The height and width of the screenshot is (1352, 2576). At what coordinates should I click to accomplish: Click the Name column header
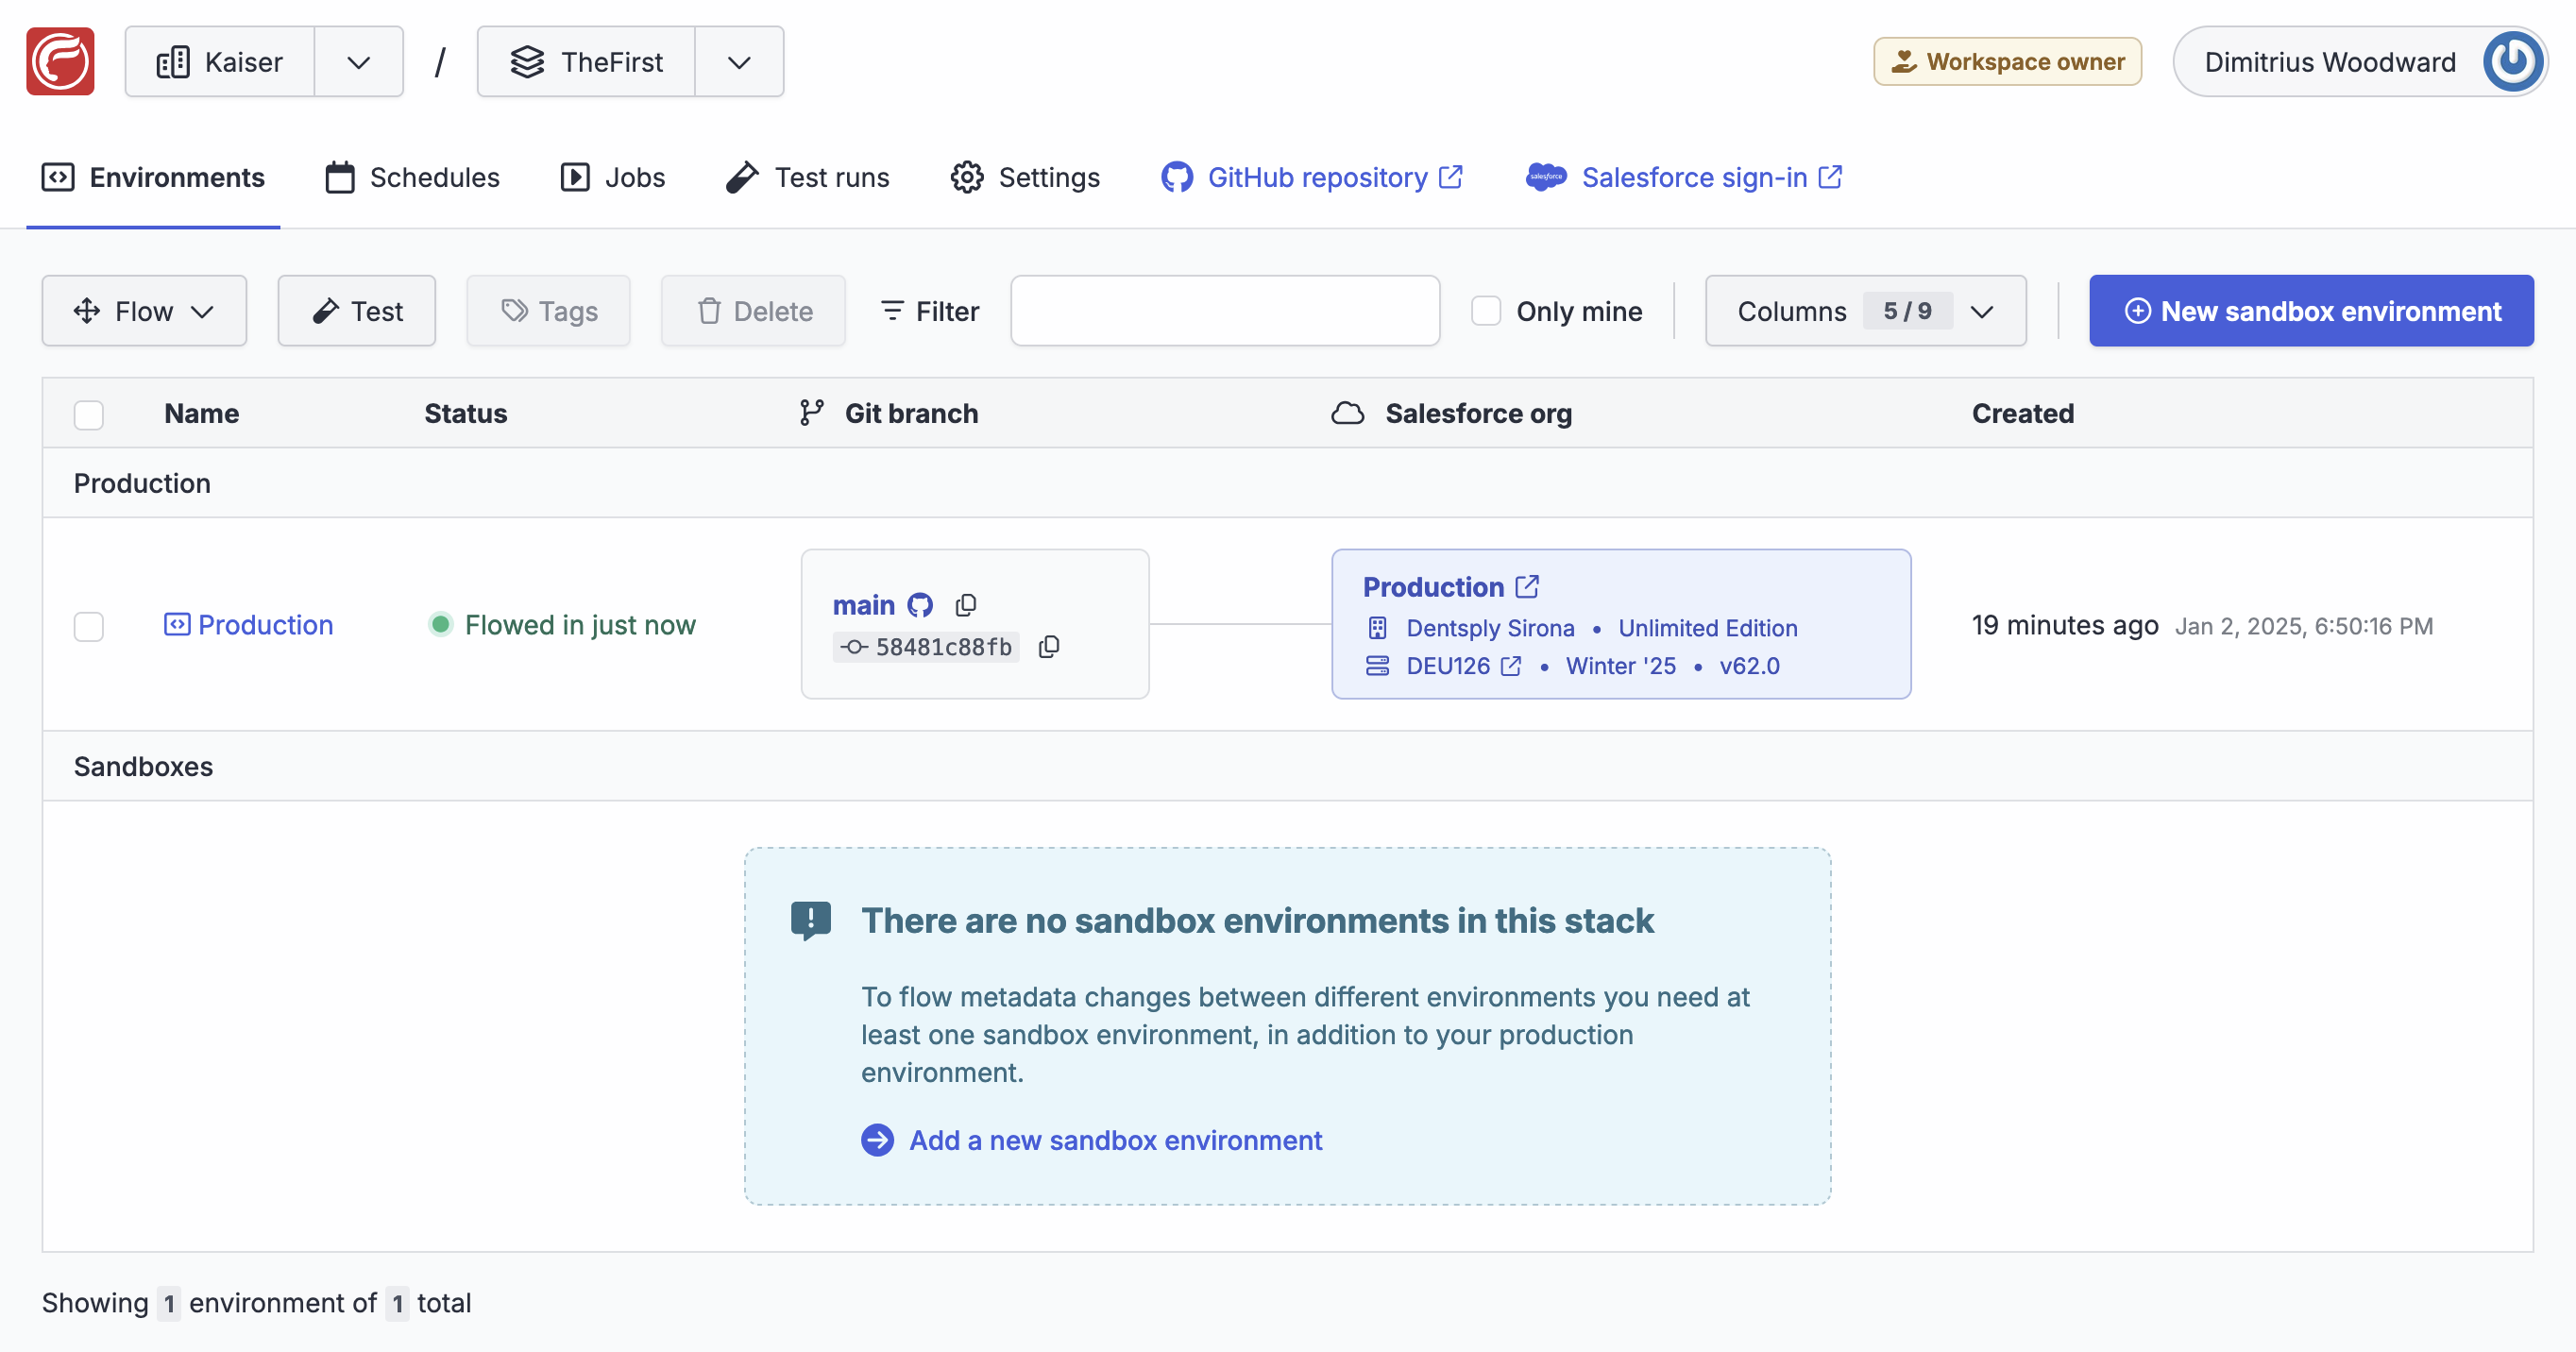tap(201, 413)
